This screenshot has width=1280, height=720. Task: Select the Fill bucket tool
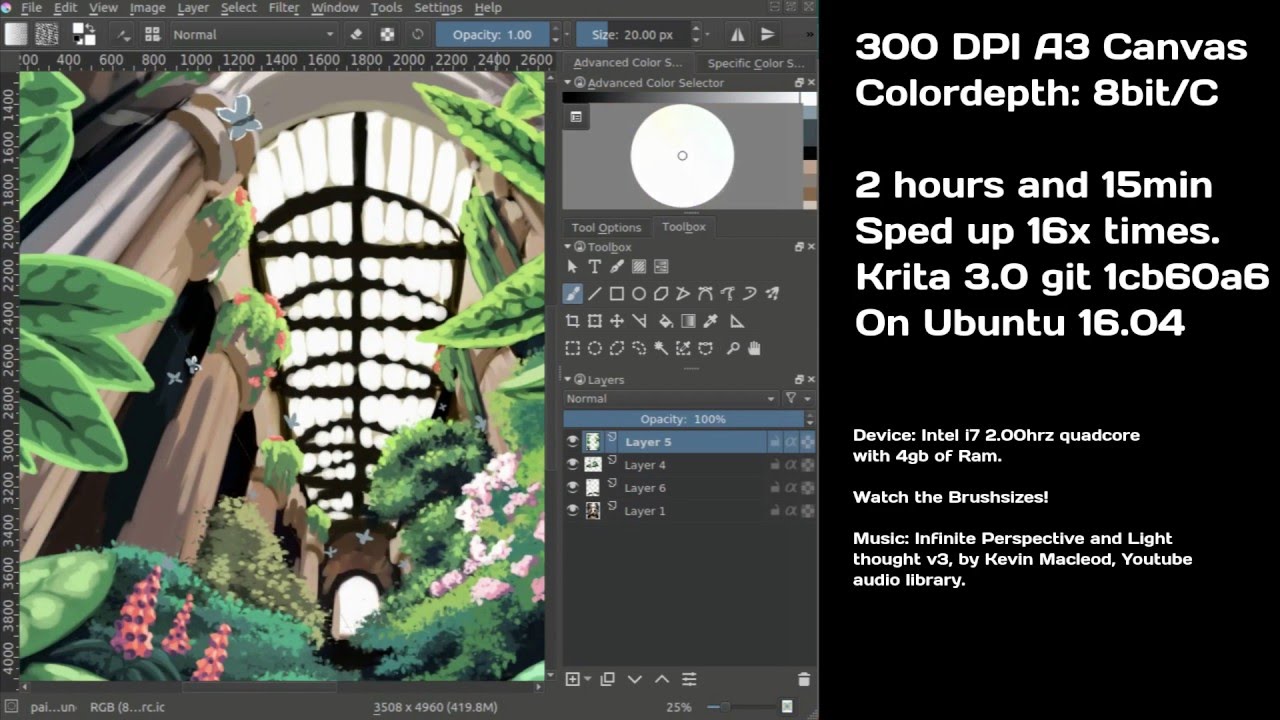point(666,321)
